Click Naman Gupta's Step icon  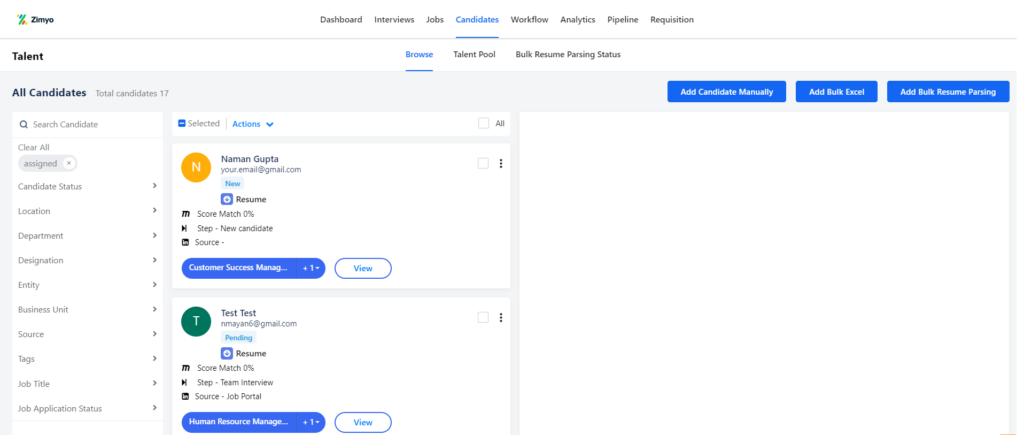pyautogui.click(x=185, y=229)
